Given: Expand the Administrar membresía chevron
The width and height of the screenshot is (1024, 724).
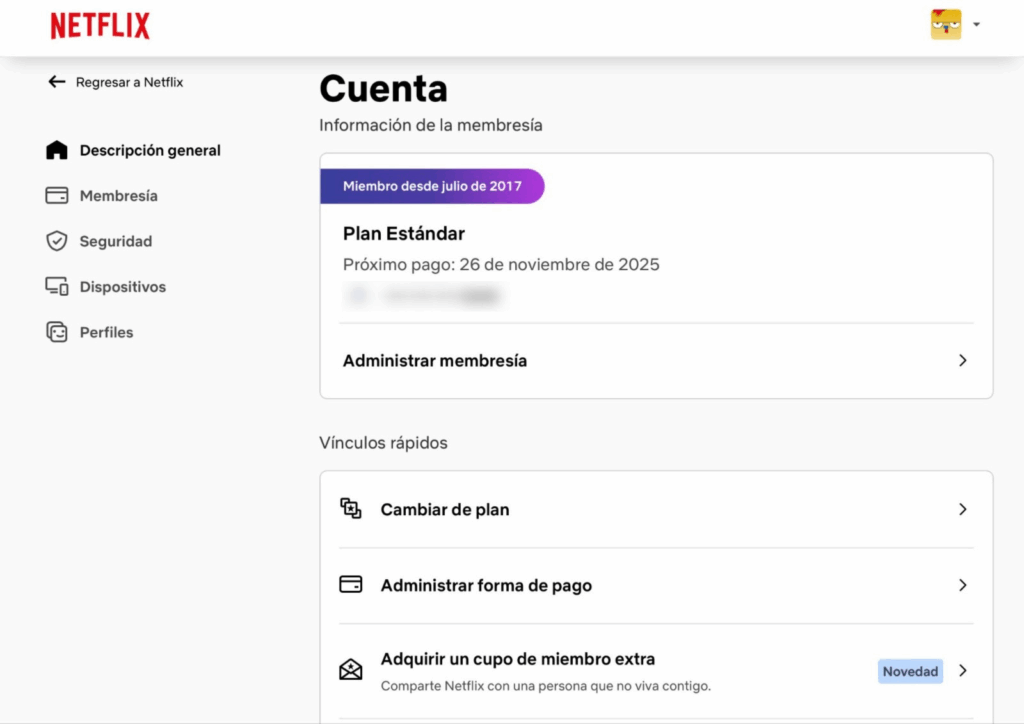Looking at the screenshot, I should [x=962, y=360].
